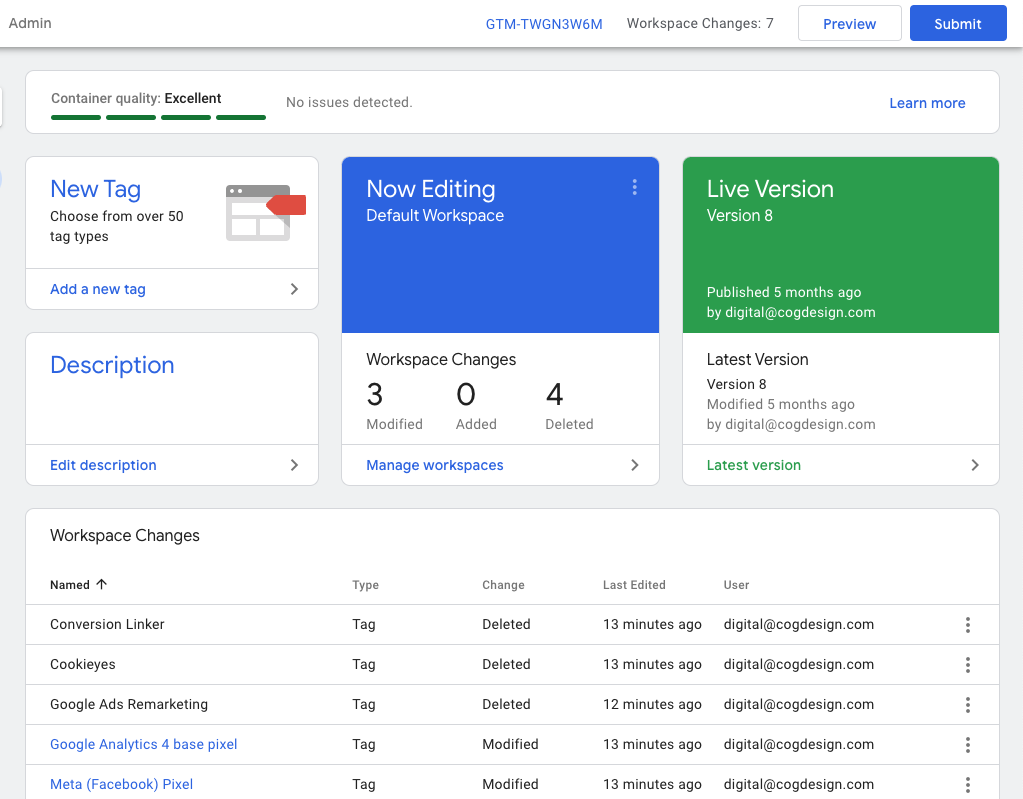Open the Google Analytics 4 base pixel row menu
The width and height of the screenshot is (1023, 799).
point(968,745)
